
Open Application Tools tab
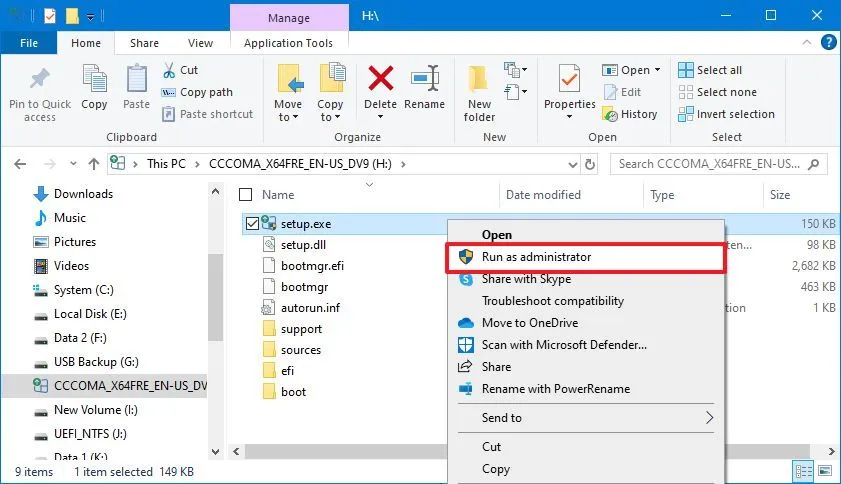click(288, 43)
